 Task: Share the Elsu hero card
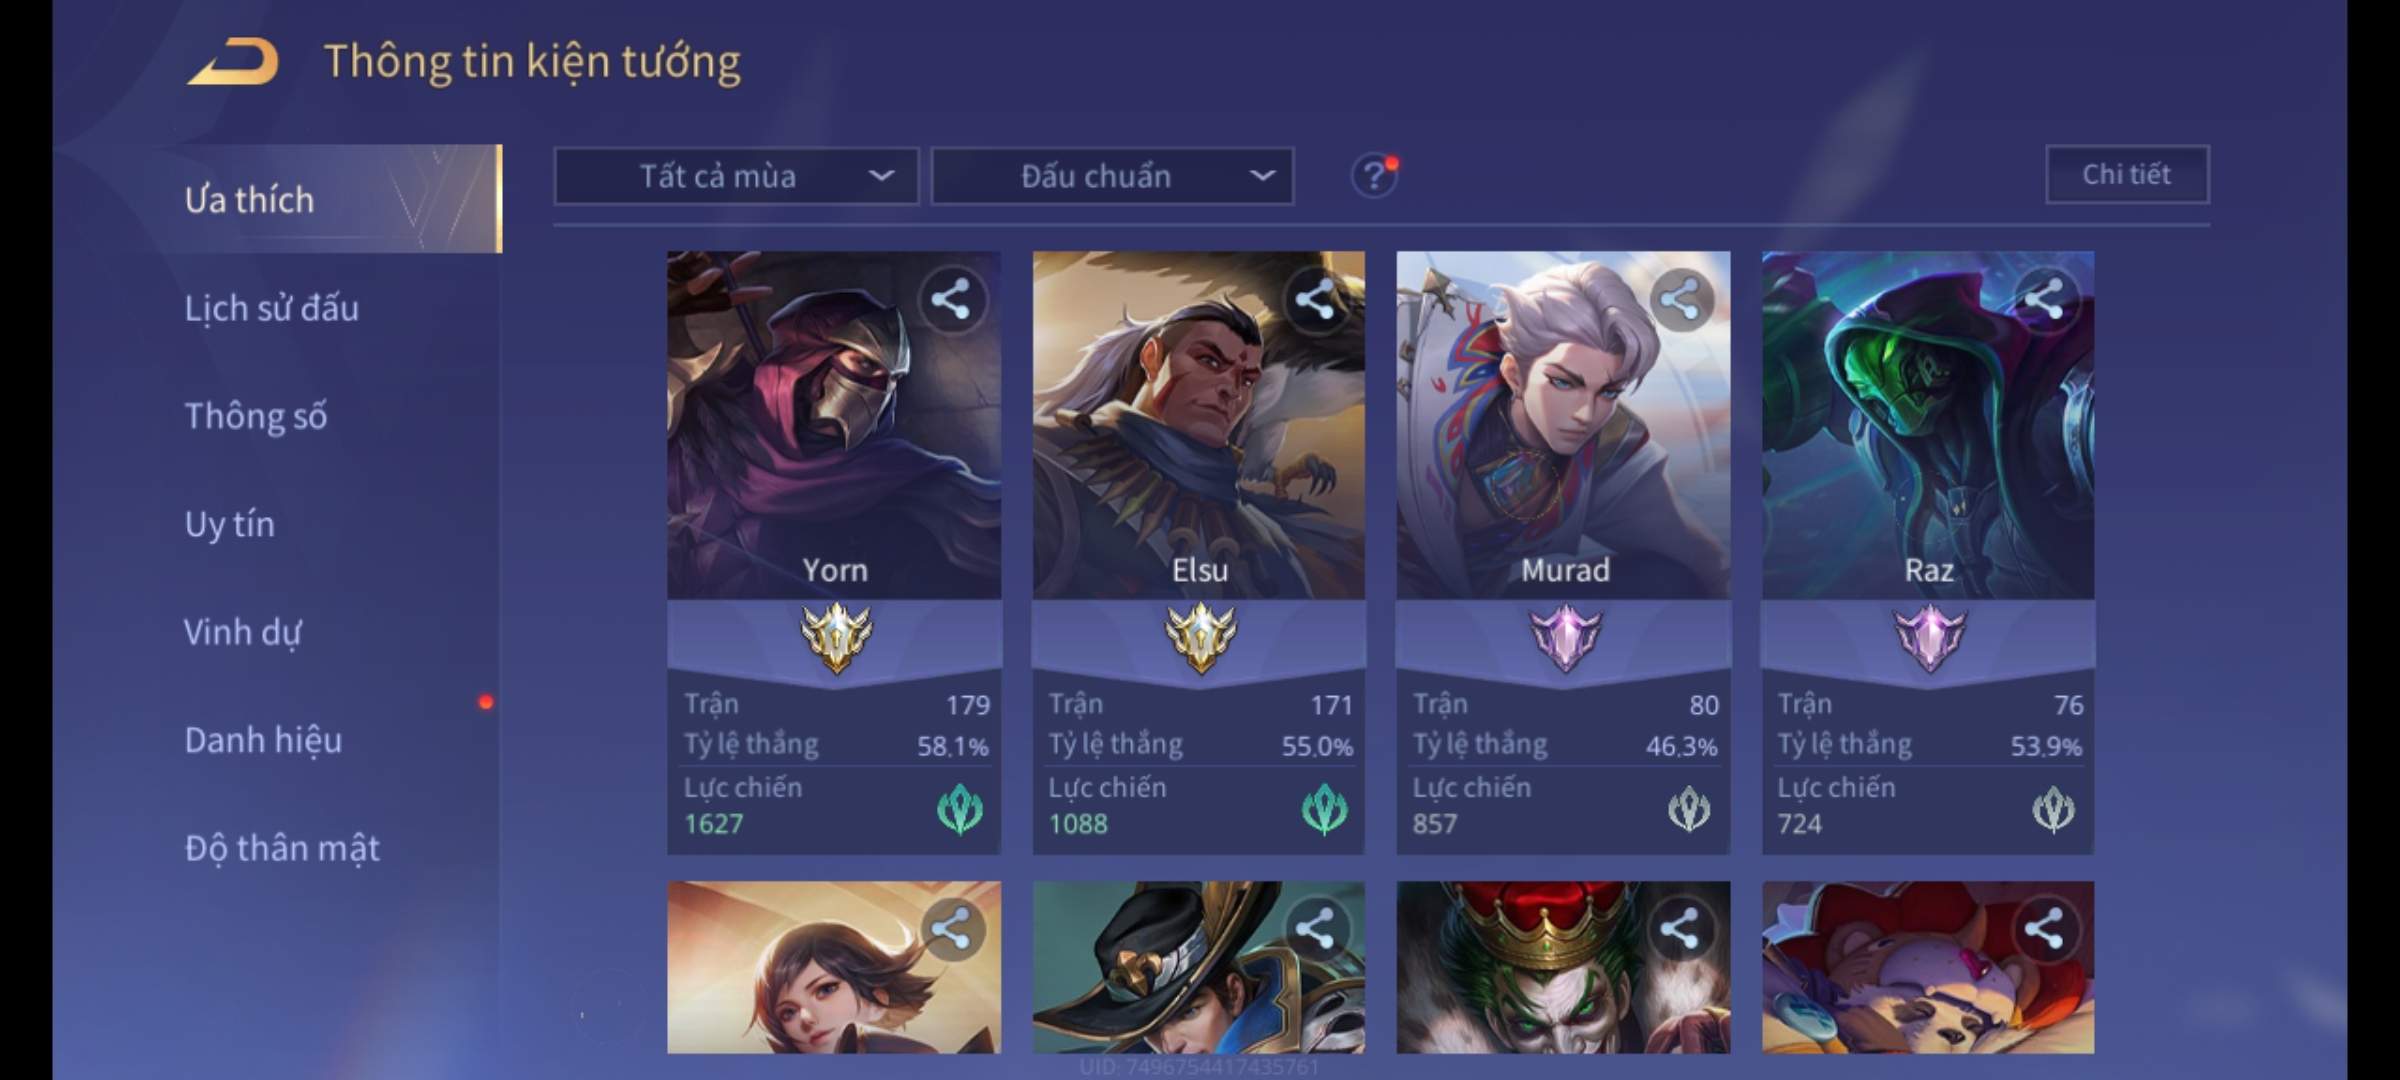(1314, 299)
